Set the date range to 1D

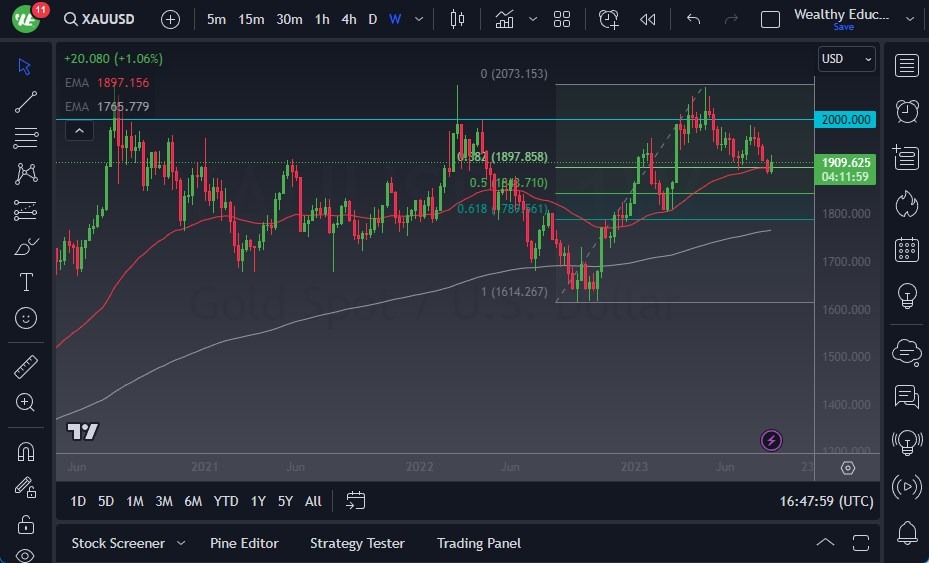click(78, 501)
